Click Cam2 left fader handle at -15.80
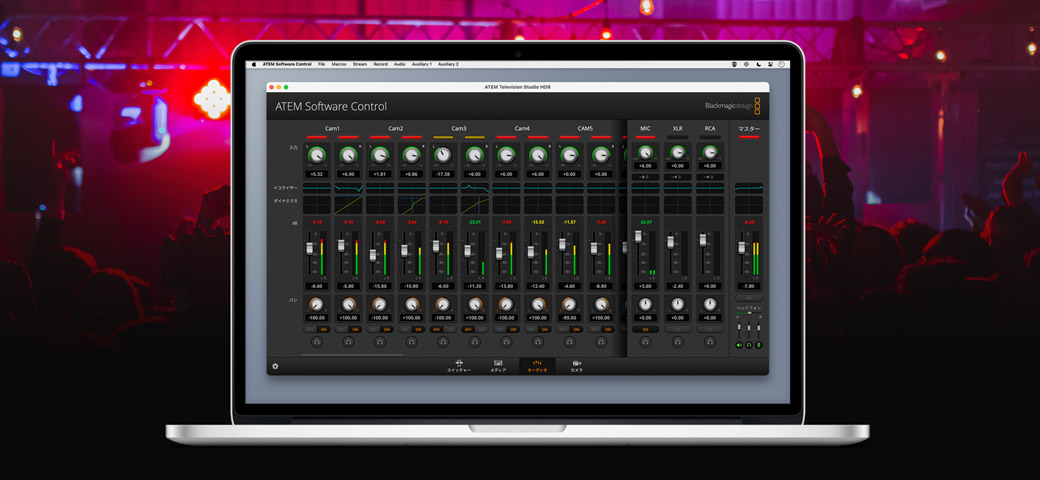Viewport: 1040px width, 480px height. (x=372, y=255)
